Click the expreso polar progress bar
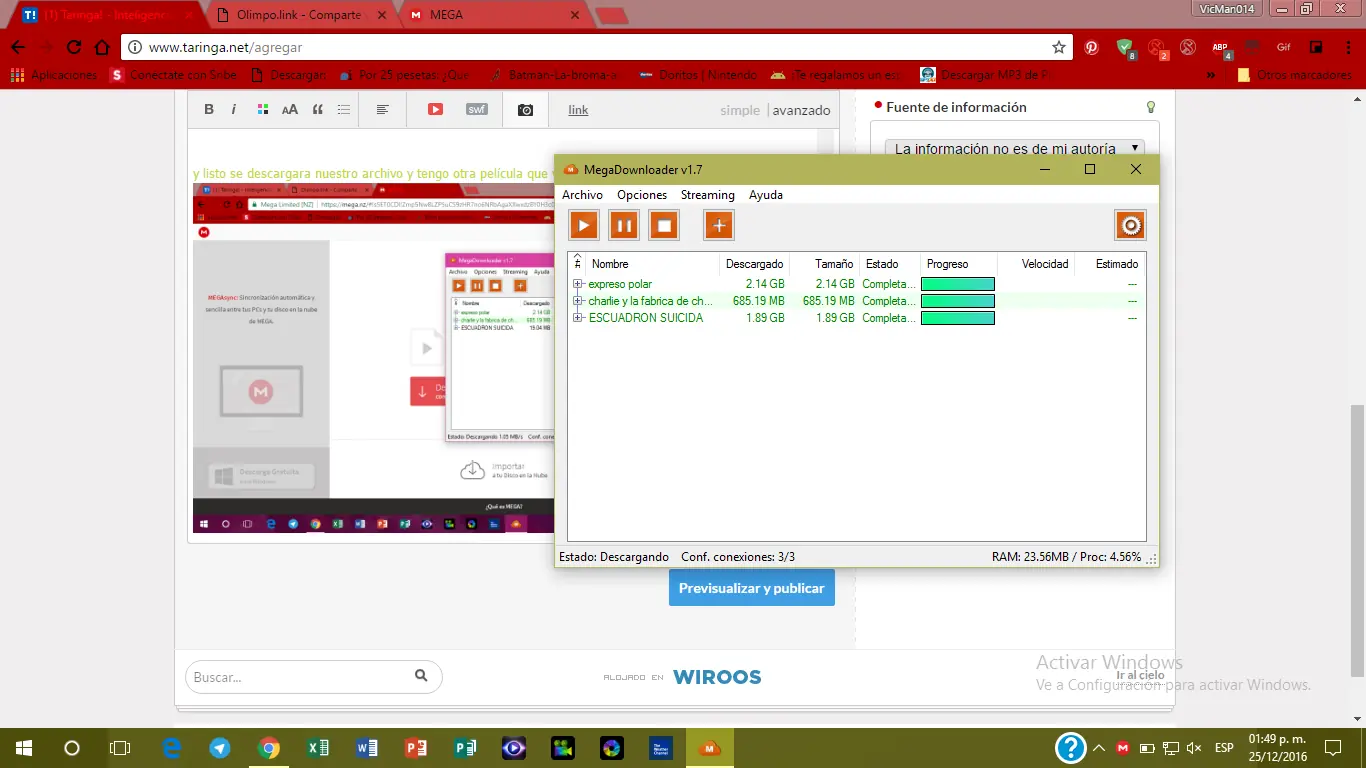The width and height of the screenshot is (1366, 768). [958, 284]
